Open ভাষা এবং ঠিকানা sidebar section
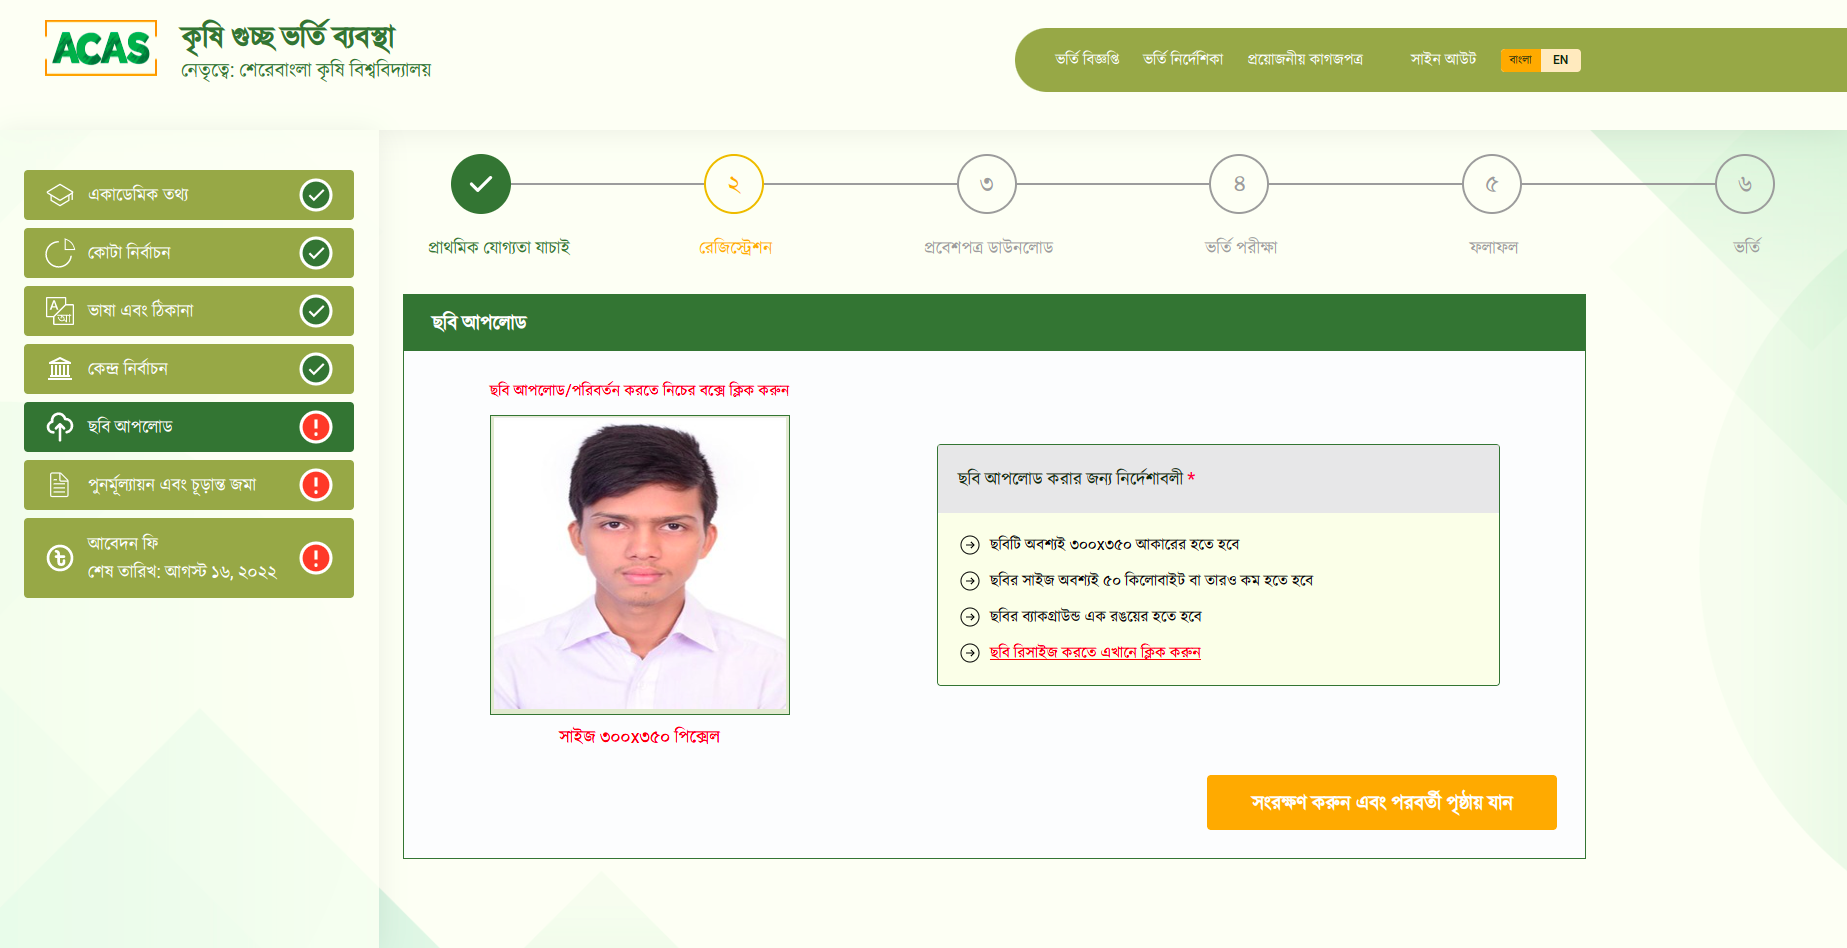 (189, 311)
